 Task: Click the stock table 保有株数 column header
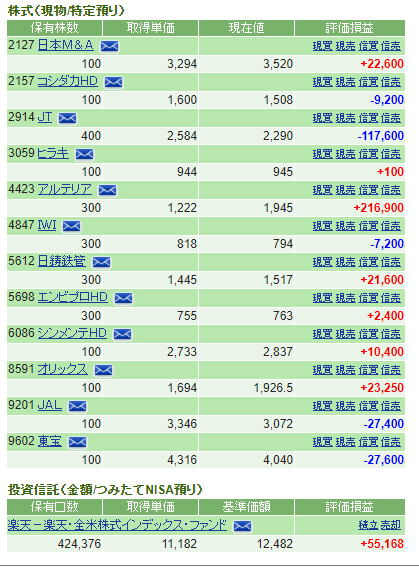[x=55, y=28]
